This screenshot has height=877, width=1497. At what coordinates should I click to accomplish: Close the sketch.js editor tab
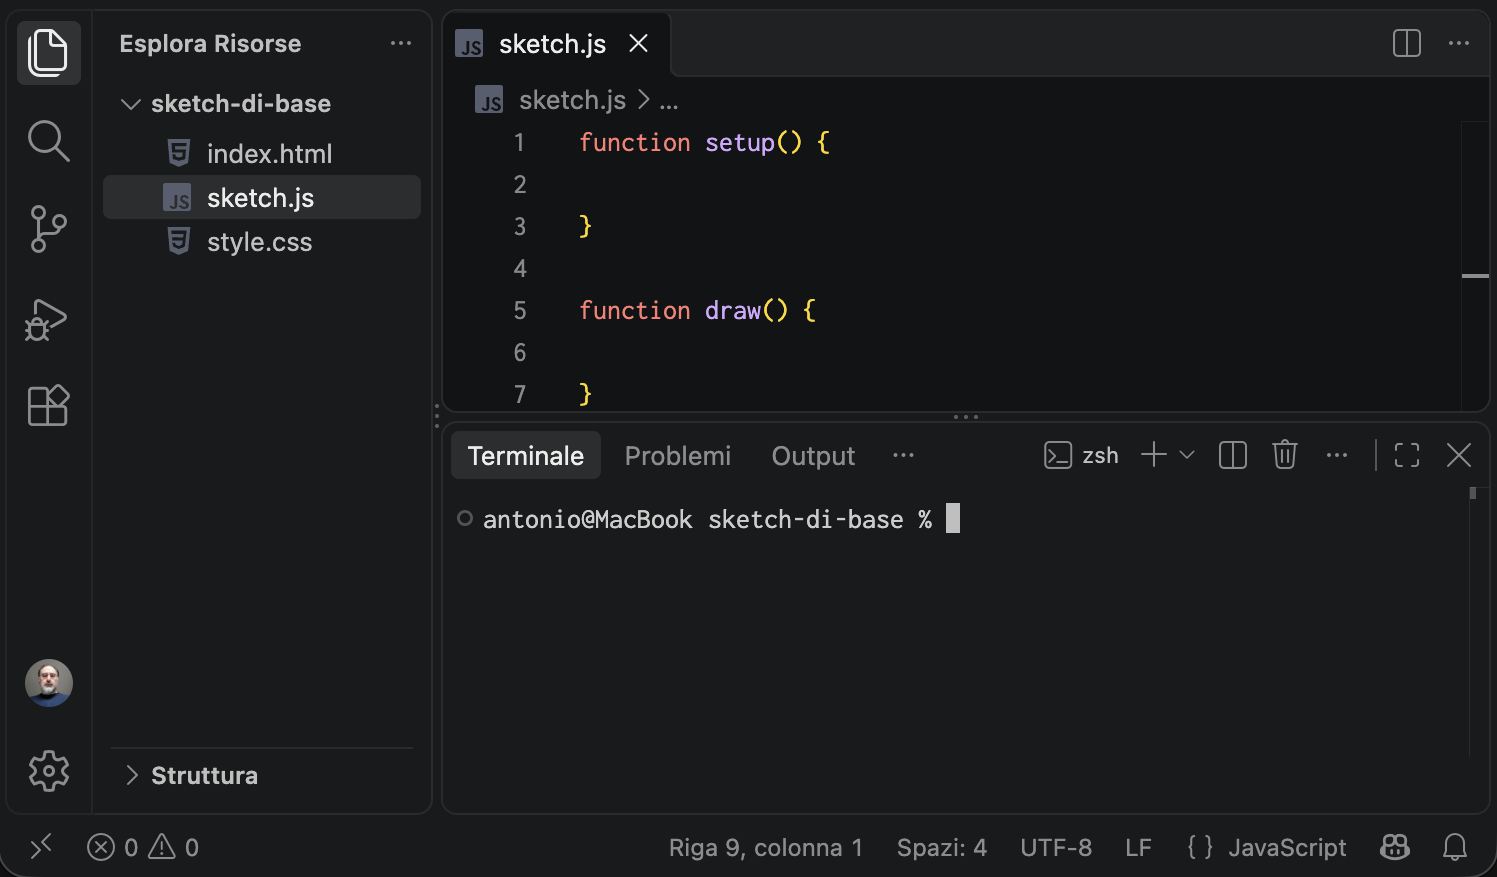[639, 43]
